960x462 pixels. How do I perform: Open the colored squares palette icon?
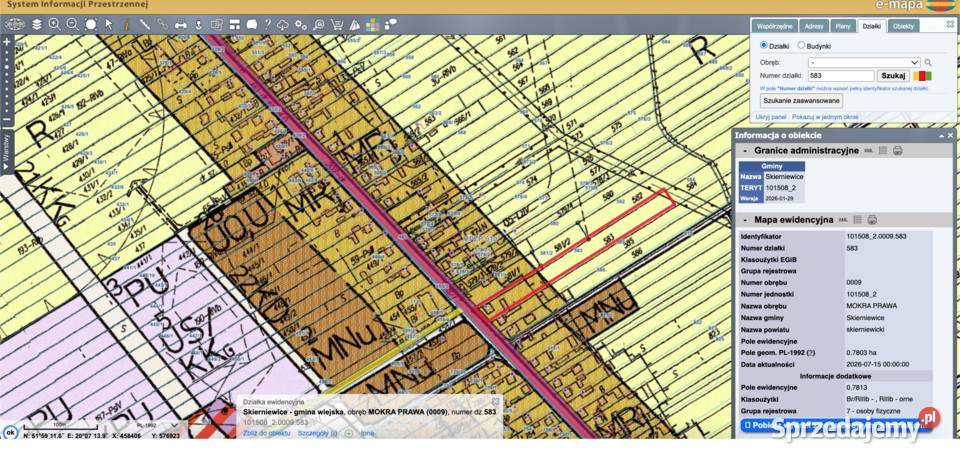click(371, 24)
